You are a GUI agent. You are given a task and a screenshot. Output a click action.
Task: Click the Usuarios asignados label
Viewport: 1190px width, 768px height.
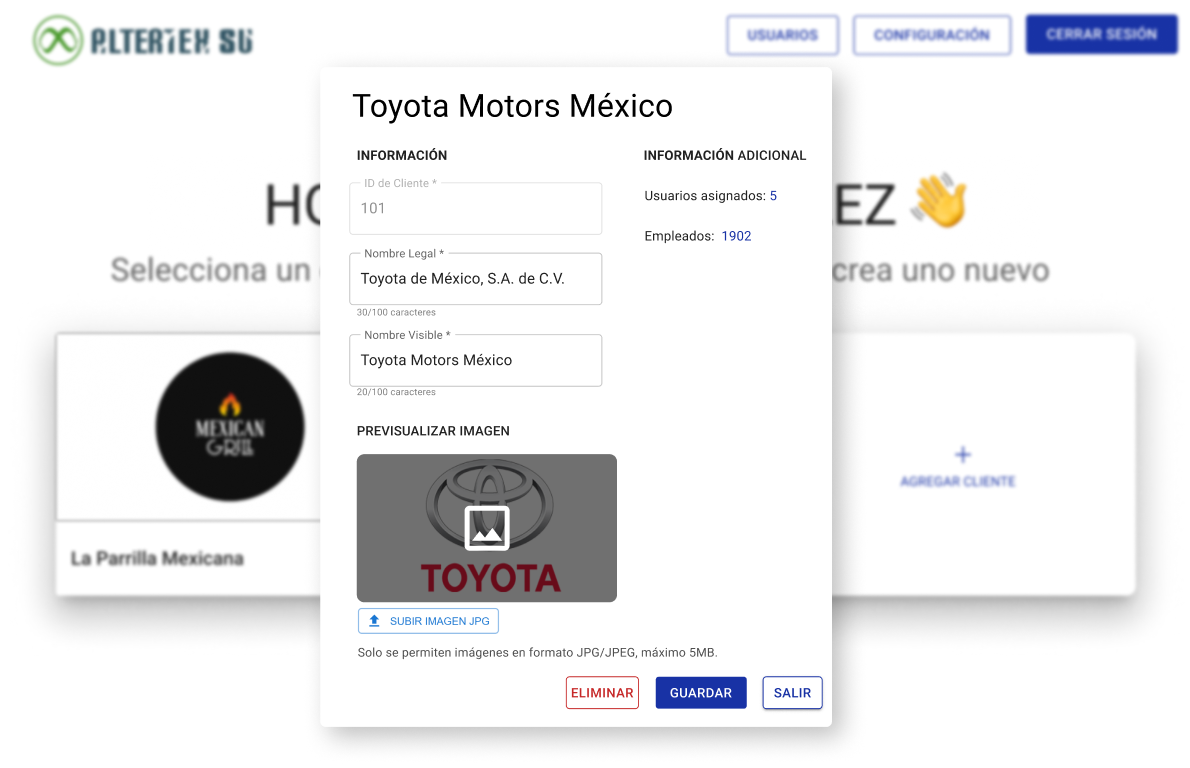705,196
